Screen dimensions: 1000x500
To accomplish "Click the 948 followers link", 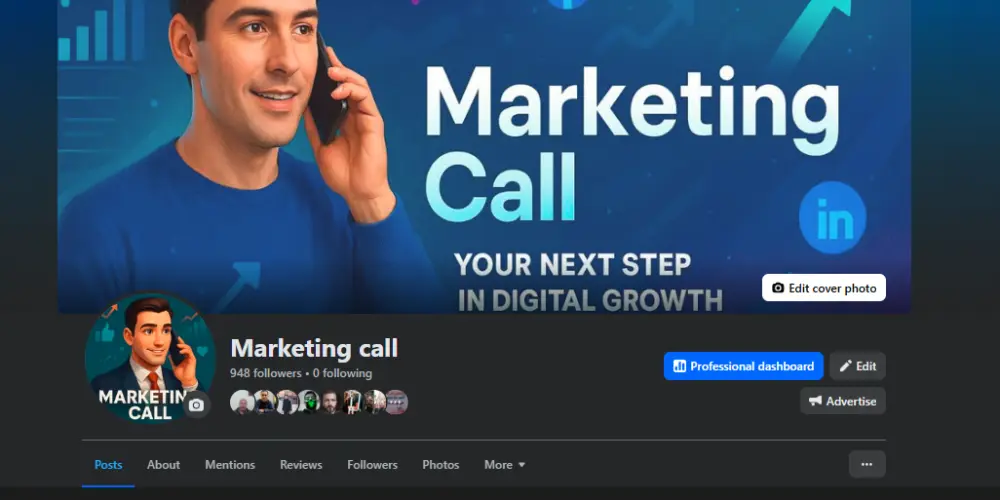I will [x=266, y=373].
